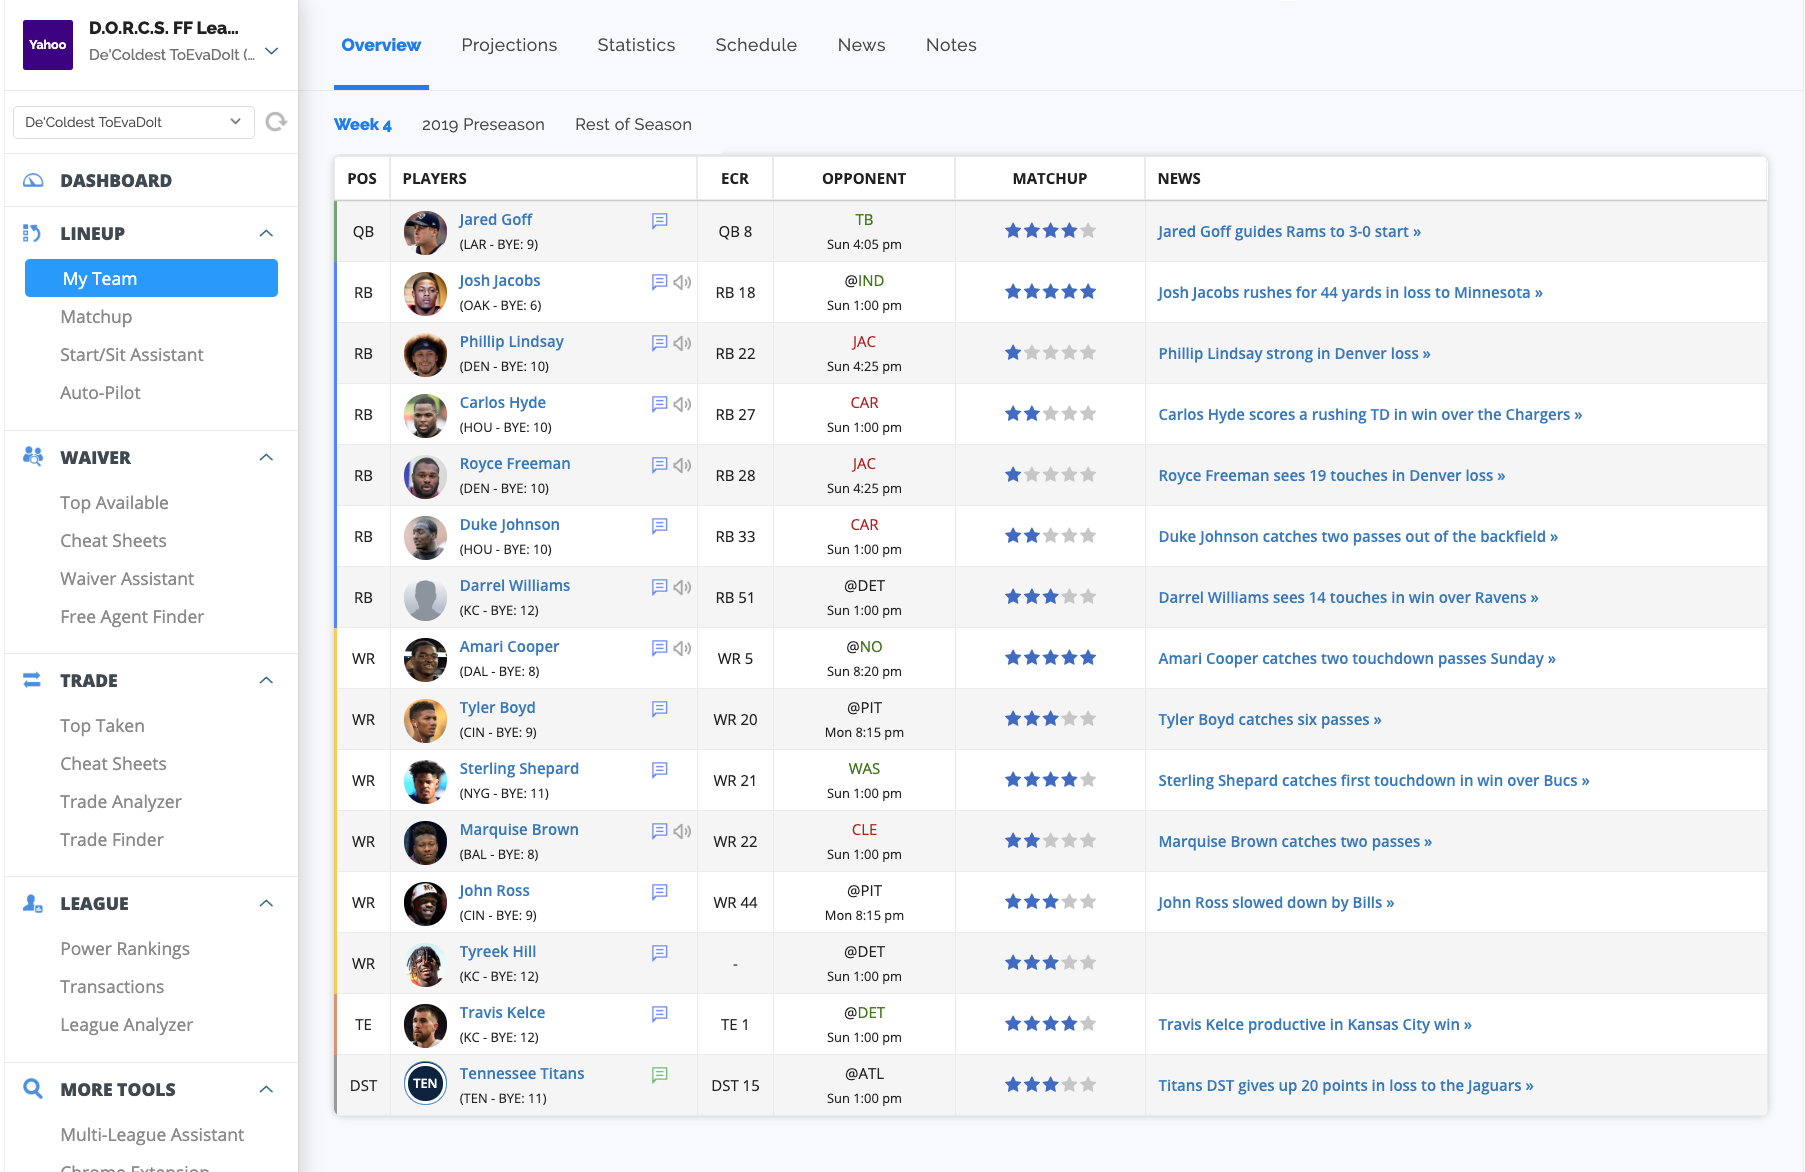Open Royce Freeman's note icon
The image size is (1805, 1172).
click(660, 465)
